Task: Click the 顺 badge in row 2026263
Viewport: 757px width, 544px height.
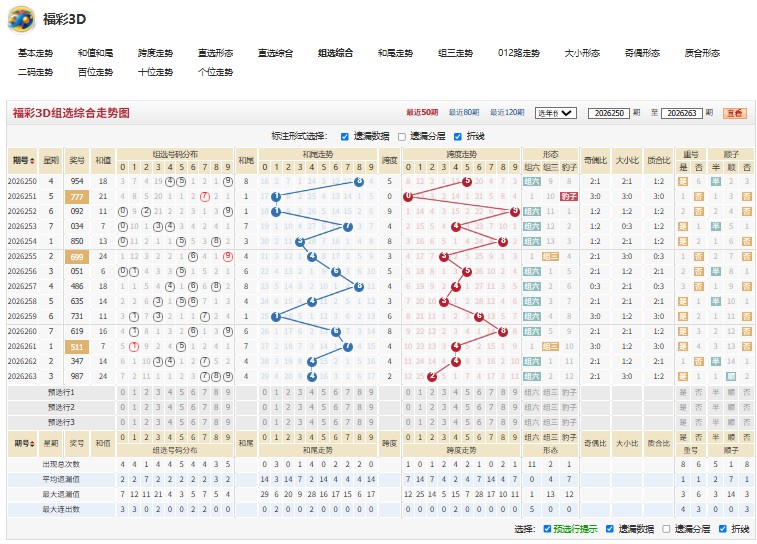Action: pos(731,376)
